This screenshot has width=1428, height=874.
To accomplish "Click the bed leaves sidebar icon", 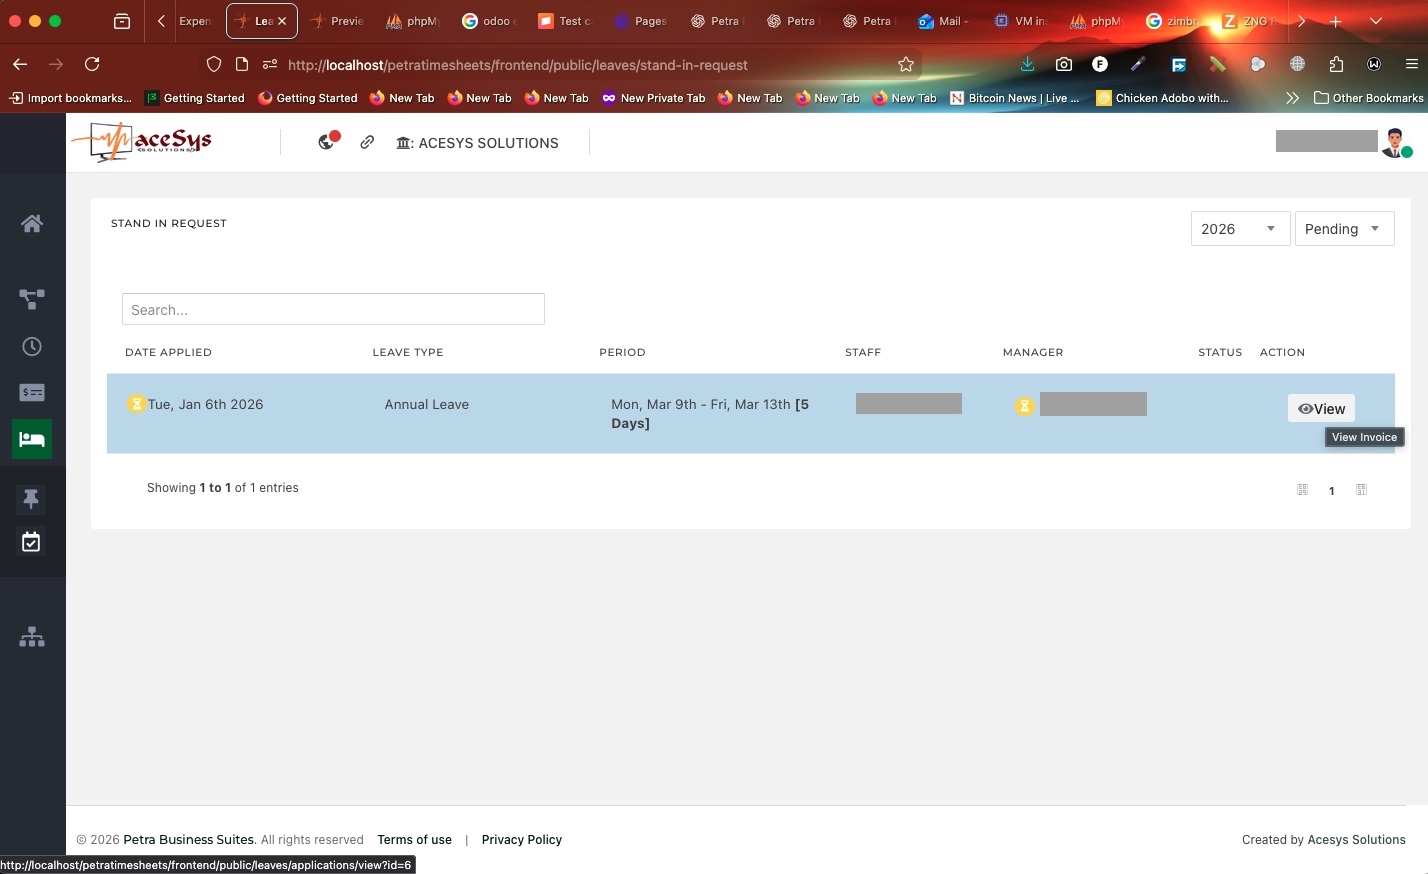I will tap(32, 439).
